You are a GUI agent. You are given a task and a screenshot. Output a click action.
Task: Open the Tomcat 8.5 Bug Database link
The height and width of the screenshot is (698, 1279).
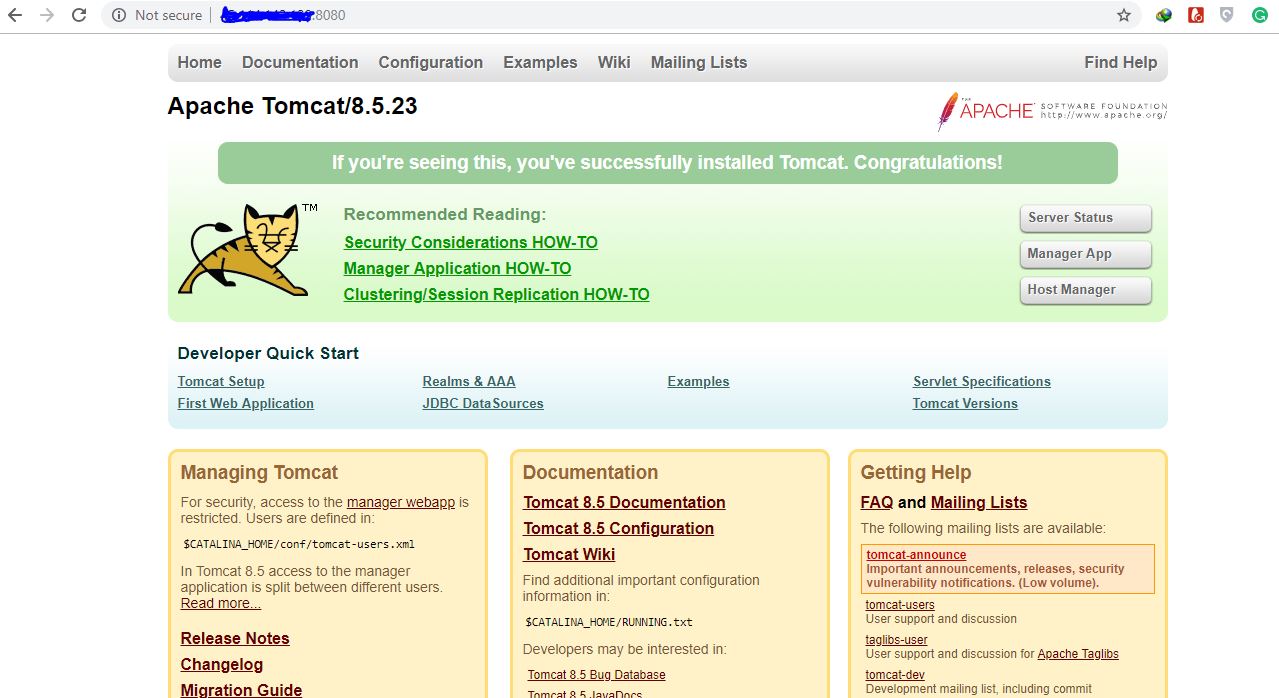(596, 675)
